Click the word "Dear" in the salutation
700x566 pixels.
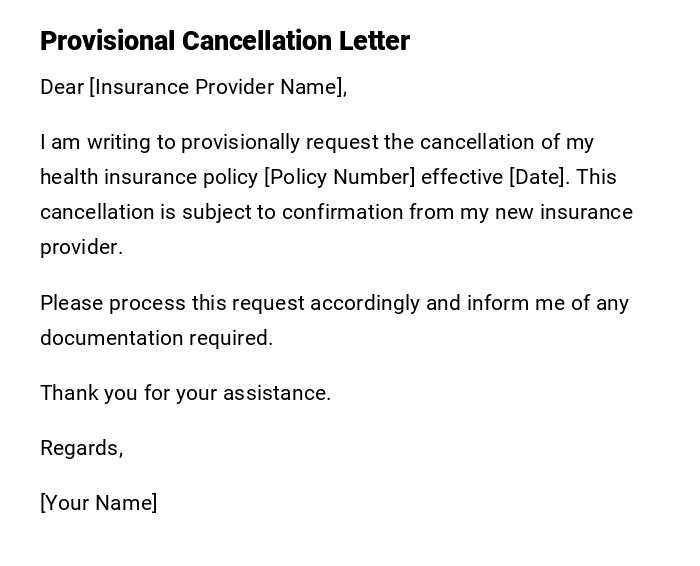(62, 87)
